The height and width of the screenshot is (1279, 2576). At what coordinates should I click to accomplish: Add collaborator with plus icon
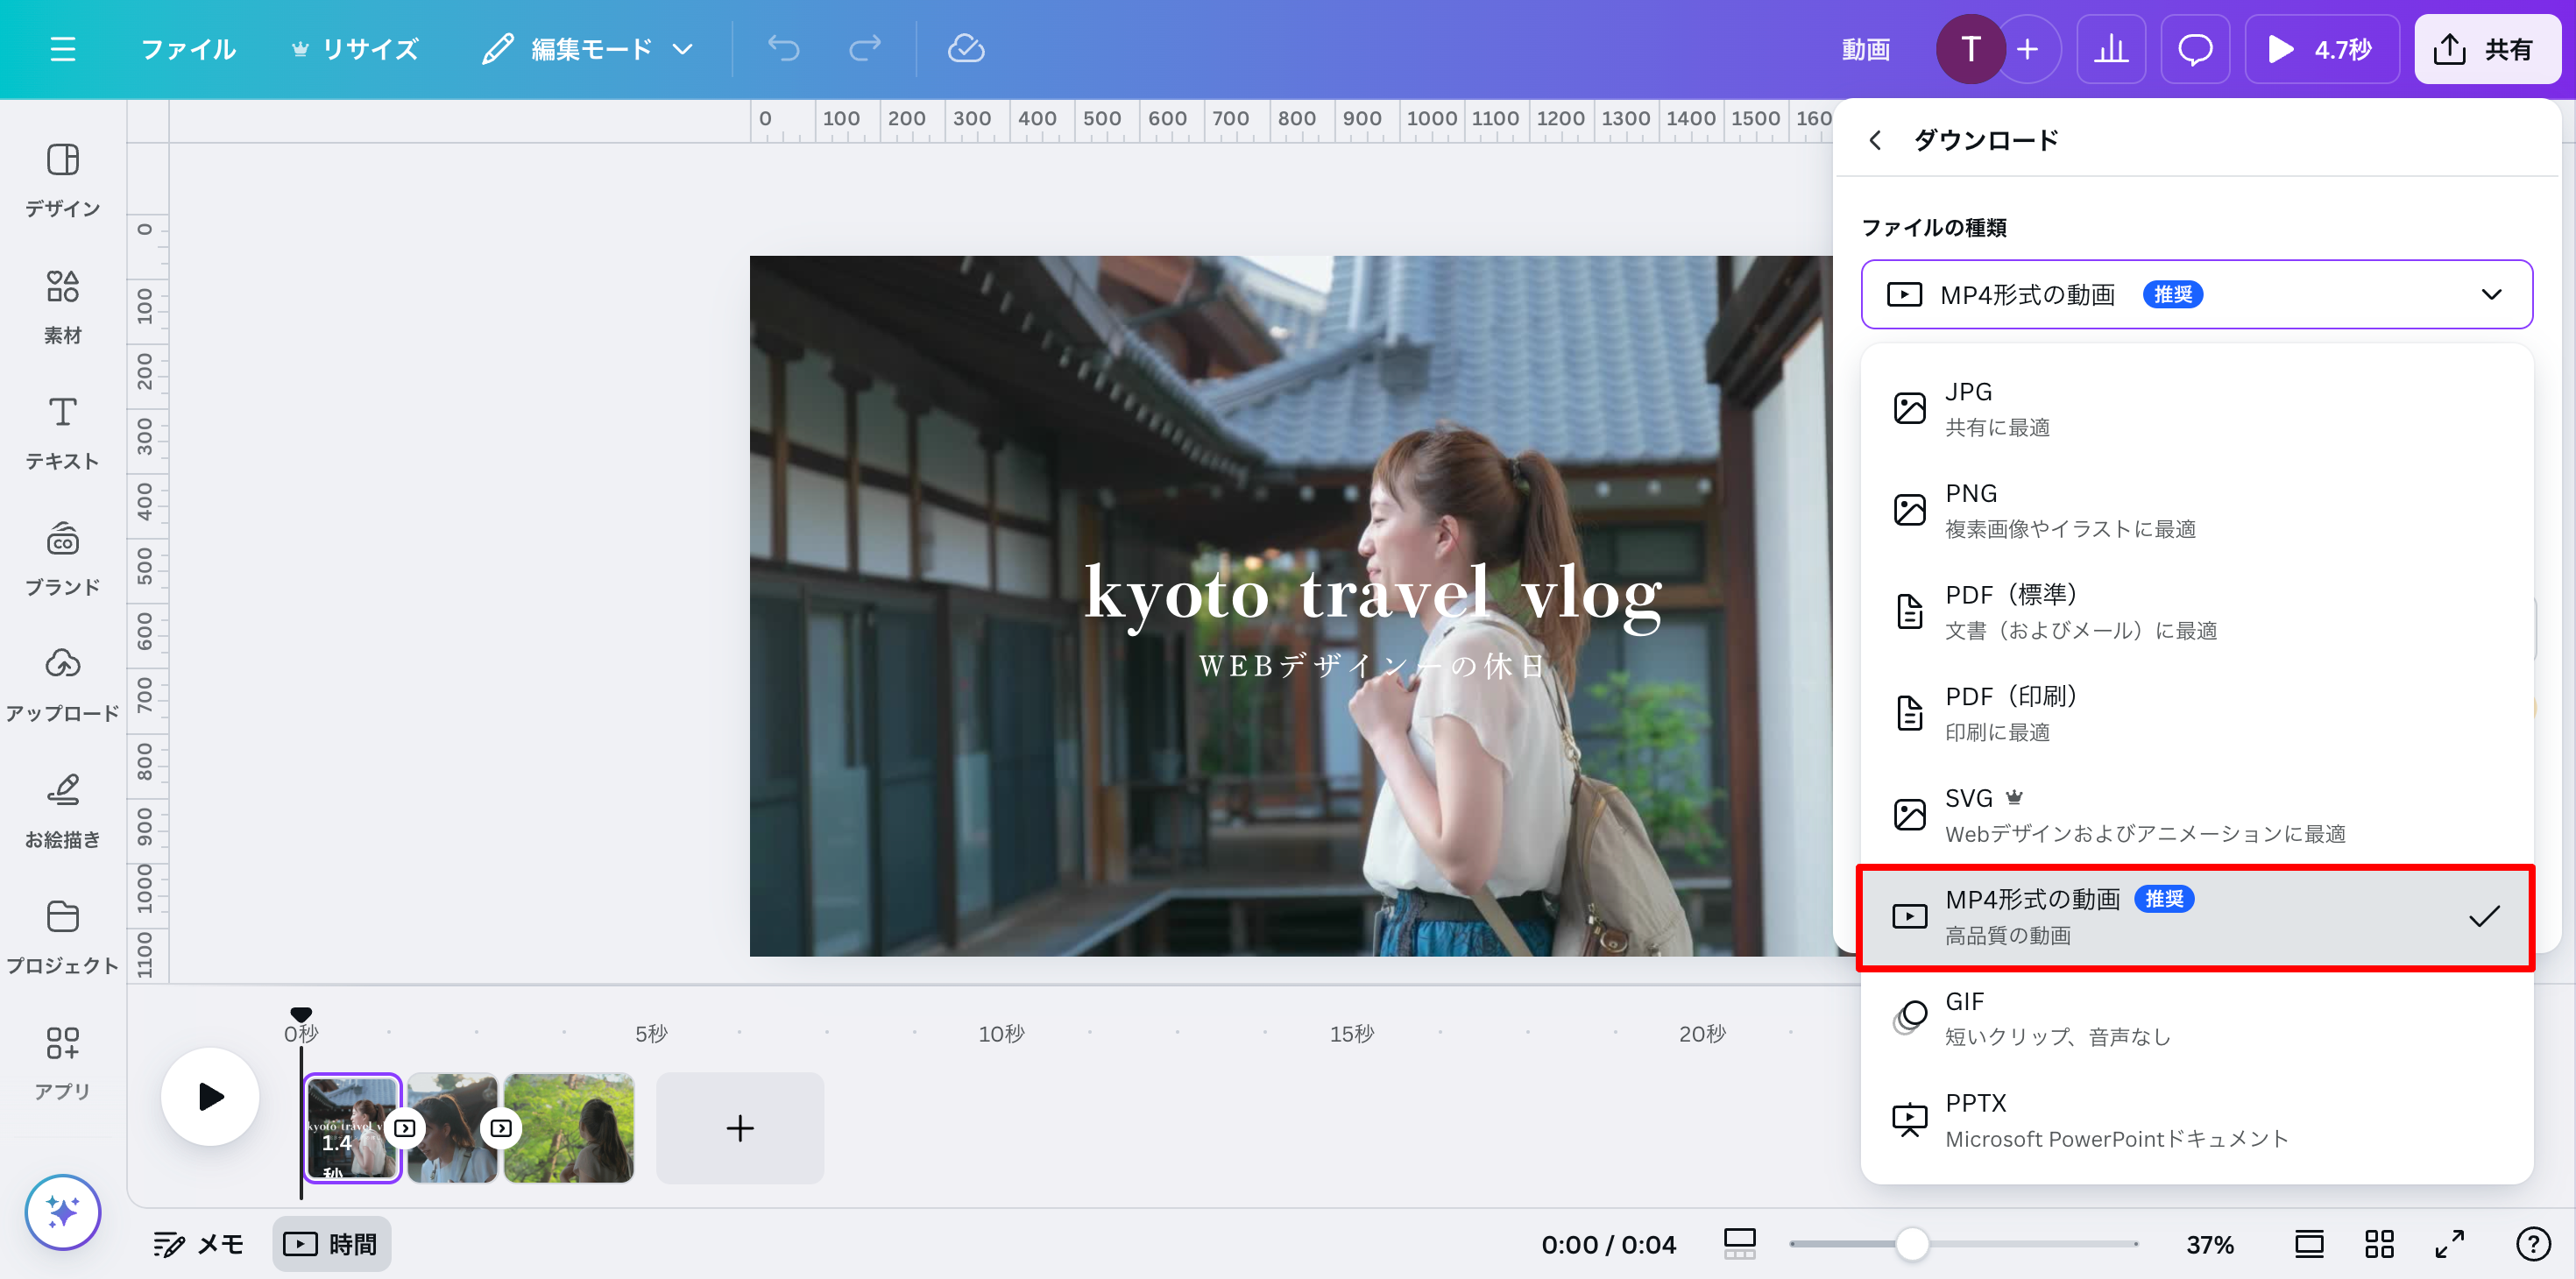(2028, 49)
